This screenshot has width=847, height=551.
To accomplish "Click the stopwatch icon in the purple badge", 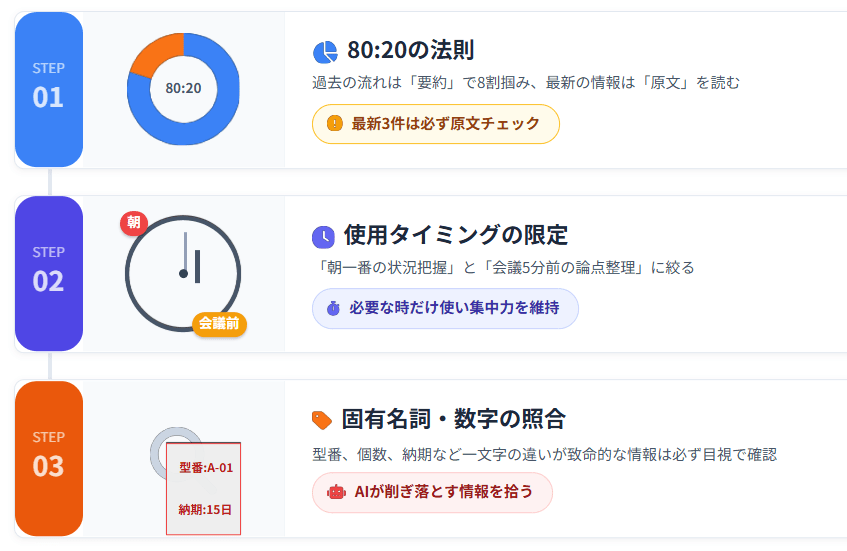I will click(333, 308).
